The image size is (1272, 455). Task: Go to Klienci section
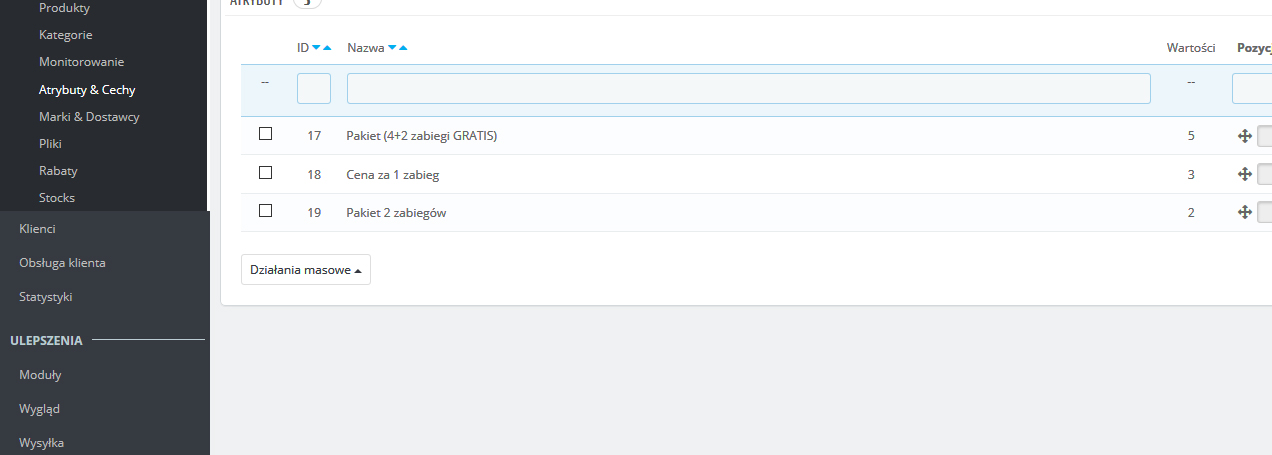[38, 229]
